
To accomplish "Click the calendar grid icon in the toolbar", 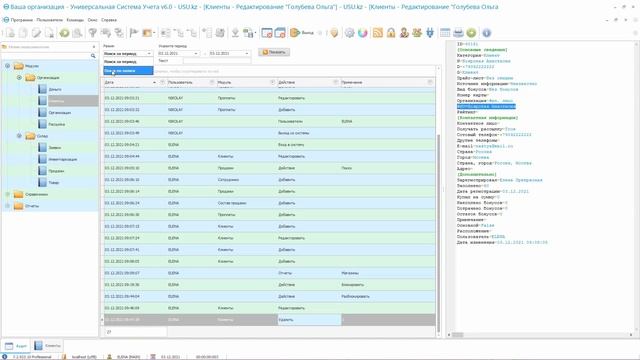I will pos(445,33).
